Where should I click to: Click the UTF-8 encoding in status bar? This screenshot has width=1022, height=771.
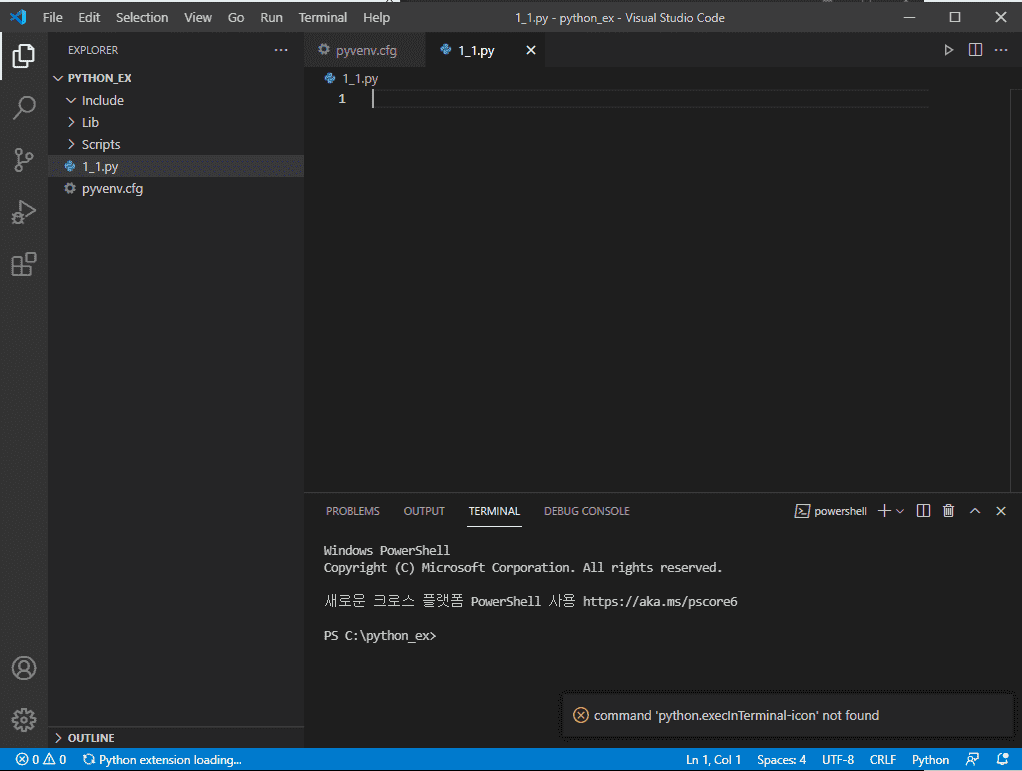(837, 760)
